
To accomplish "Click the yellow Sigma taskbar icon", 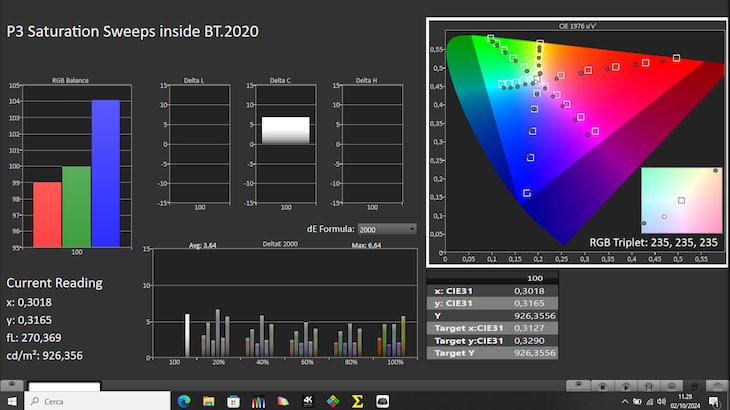I will 357,401.
